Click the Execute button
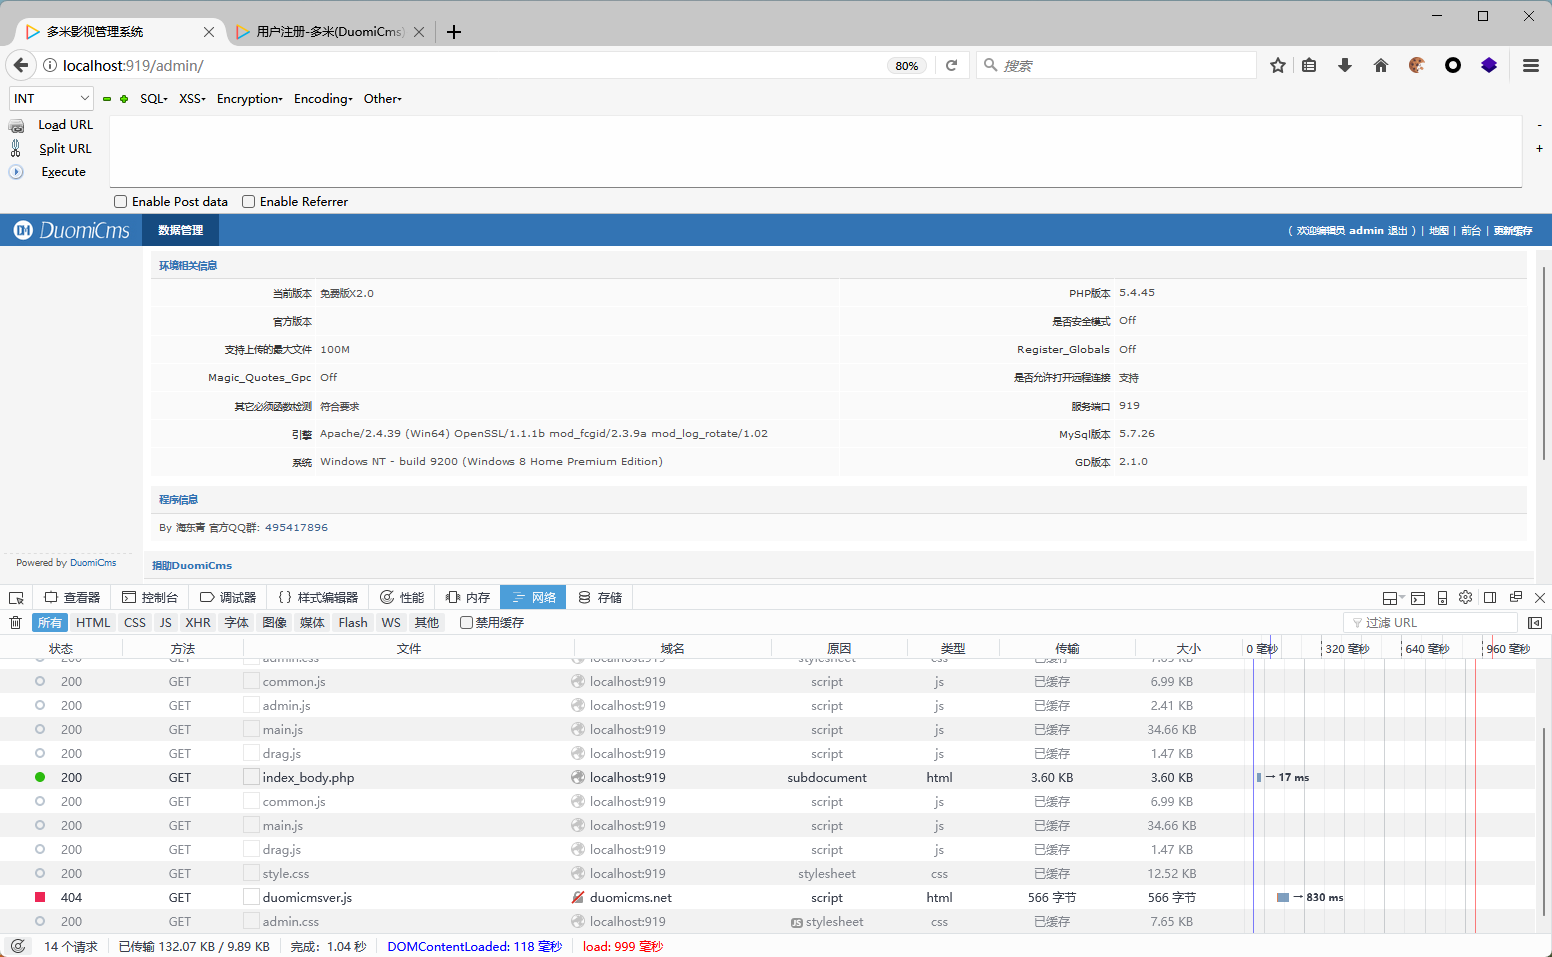The height and width of the screenshot is (957, 1552). (x=63, y=172)
